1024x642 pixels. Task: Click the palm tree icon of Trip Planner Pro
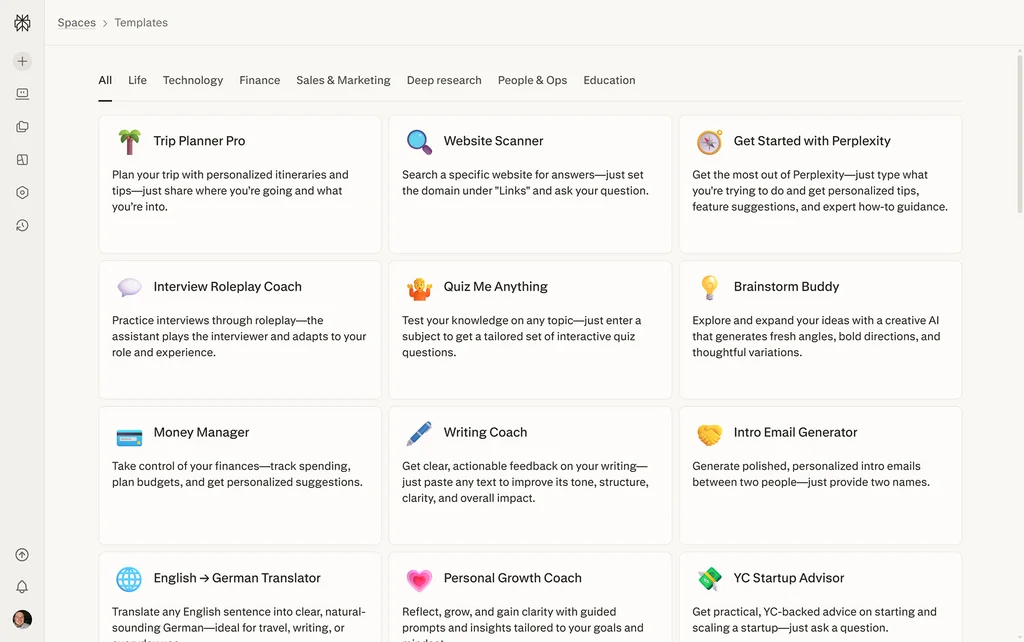coord(129,141)
